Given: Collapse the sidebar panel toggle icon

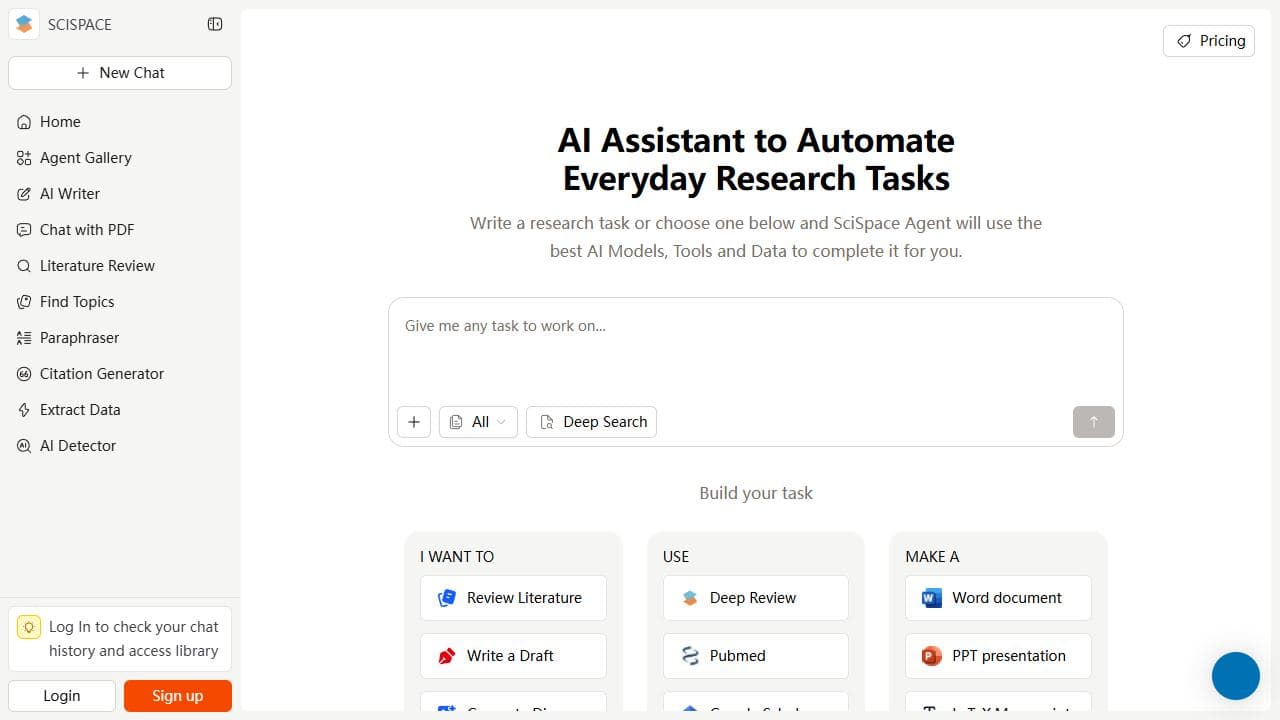Looking at the screenshot, I should (215, 24).
